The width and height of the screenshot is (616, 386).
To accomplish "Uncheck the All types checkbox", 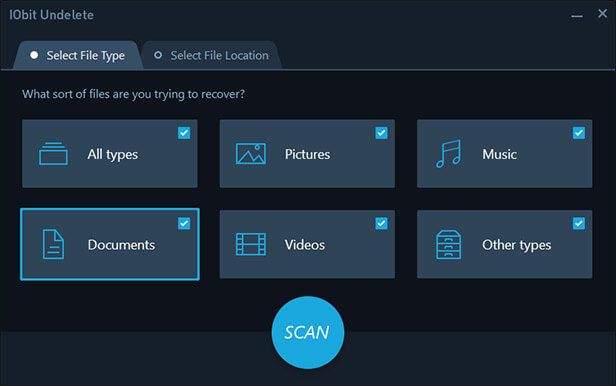I will (184, 133).
